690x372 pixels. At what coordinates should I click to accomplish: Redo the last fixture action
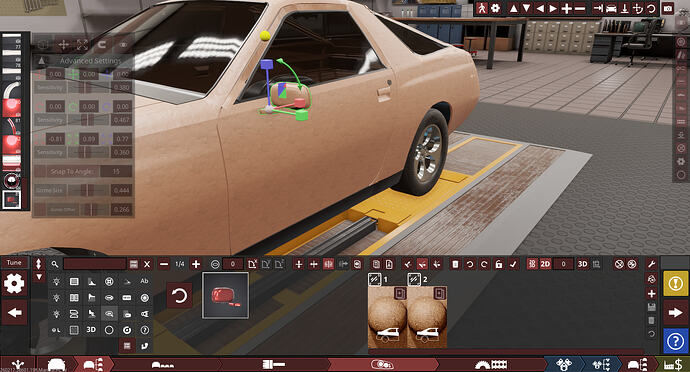tap(484, 264)
